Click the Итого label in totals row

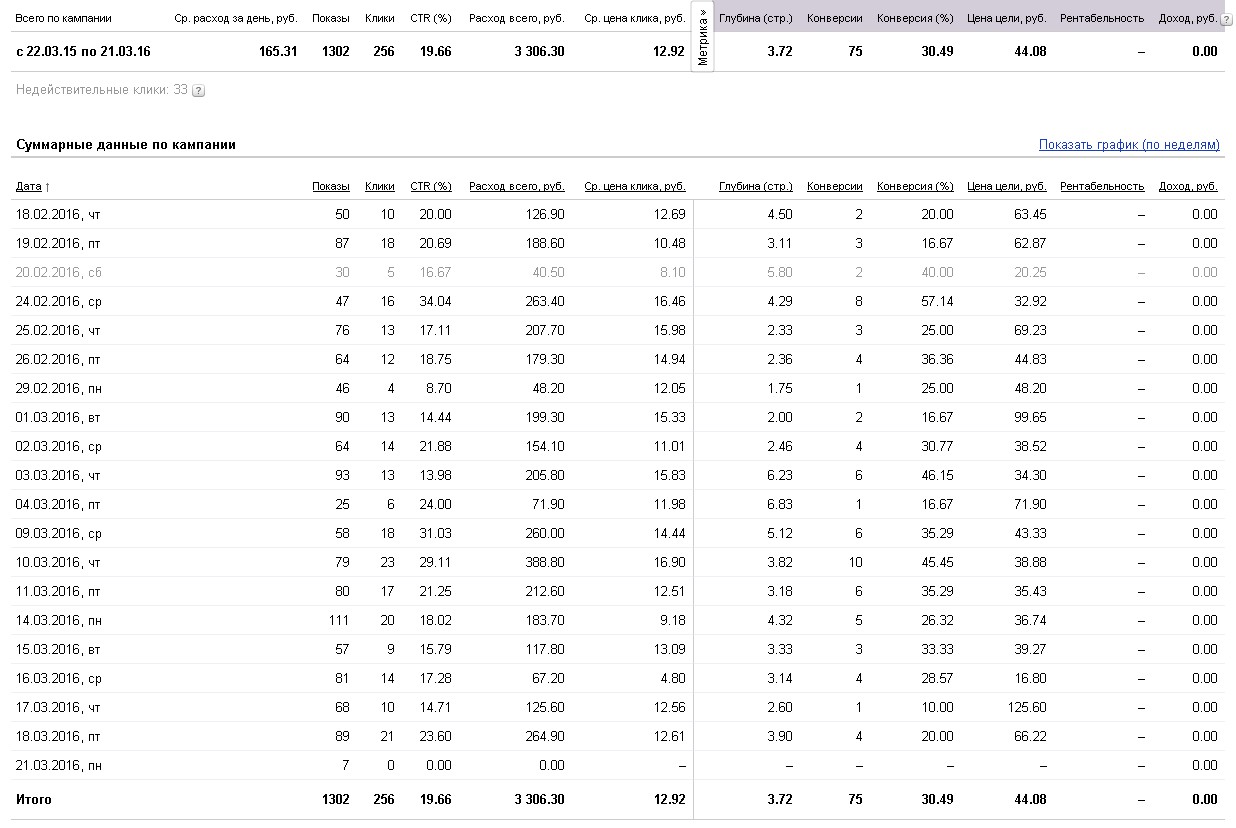[34, 799]
